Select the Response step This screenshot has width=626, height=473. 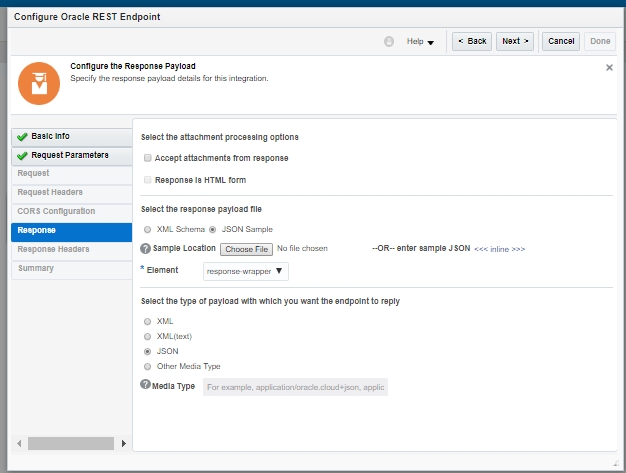71,232
